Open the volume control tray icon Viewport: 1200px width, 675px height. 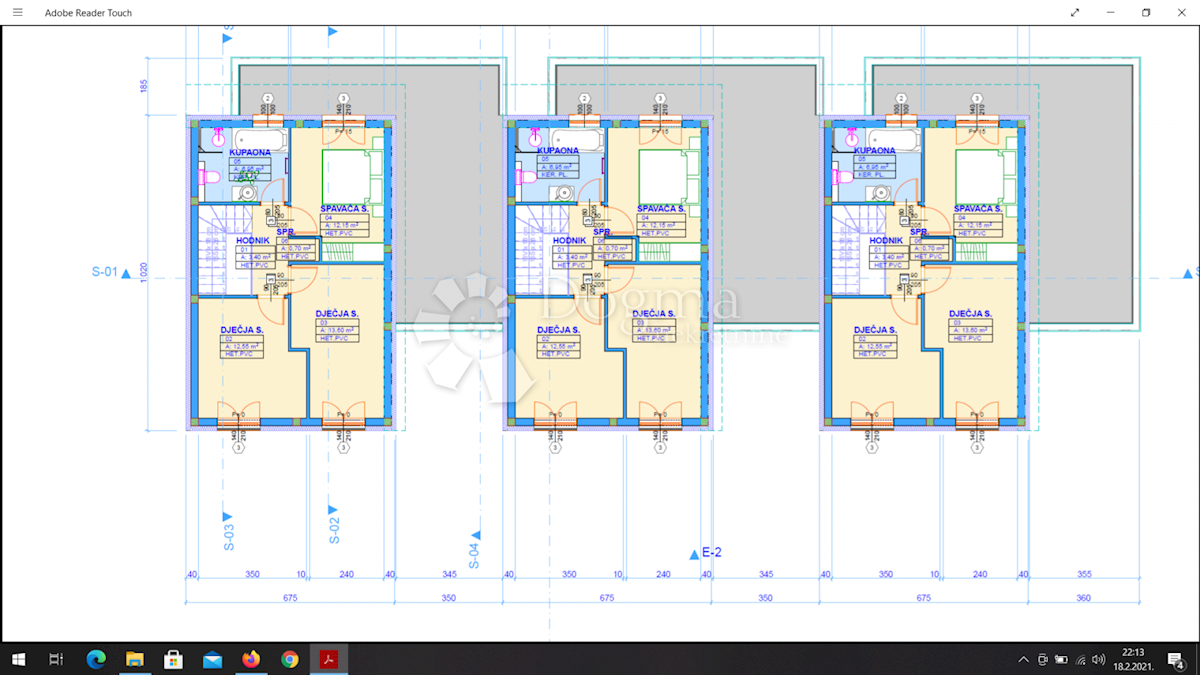click(1099, 659)
